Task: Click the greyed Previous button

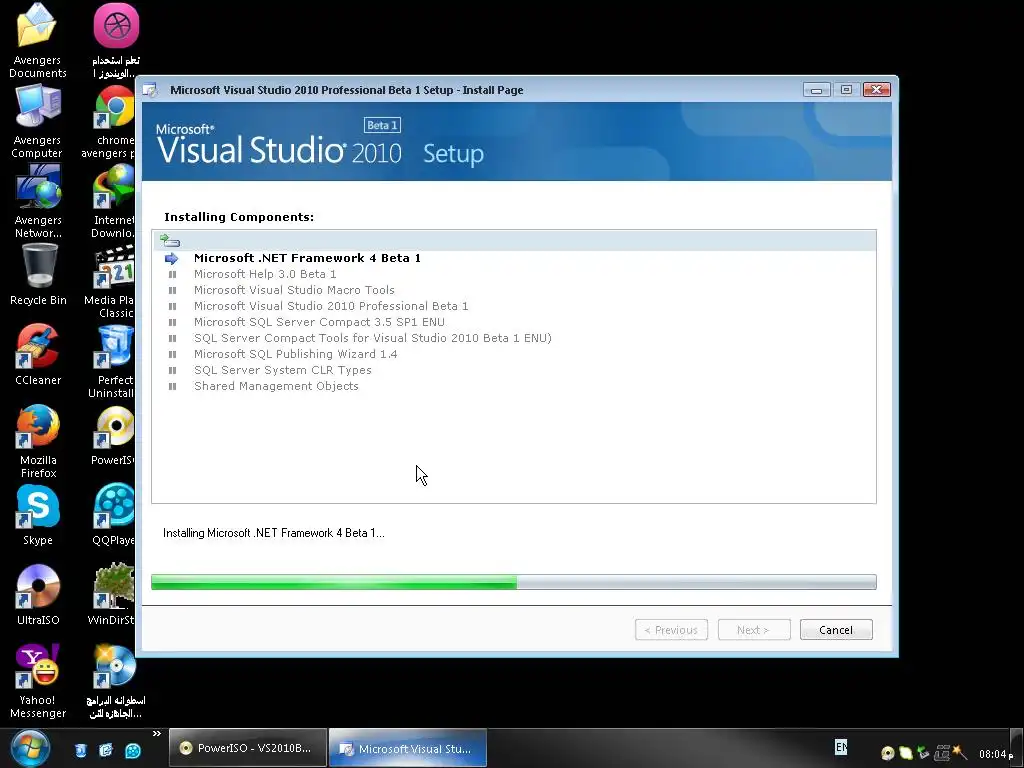Action: (x=671, y=630)
